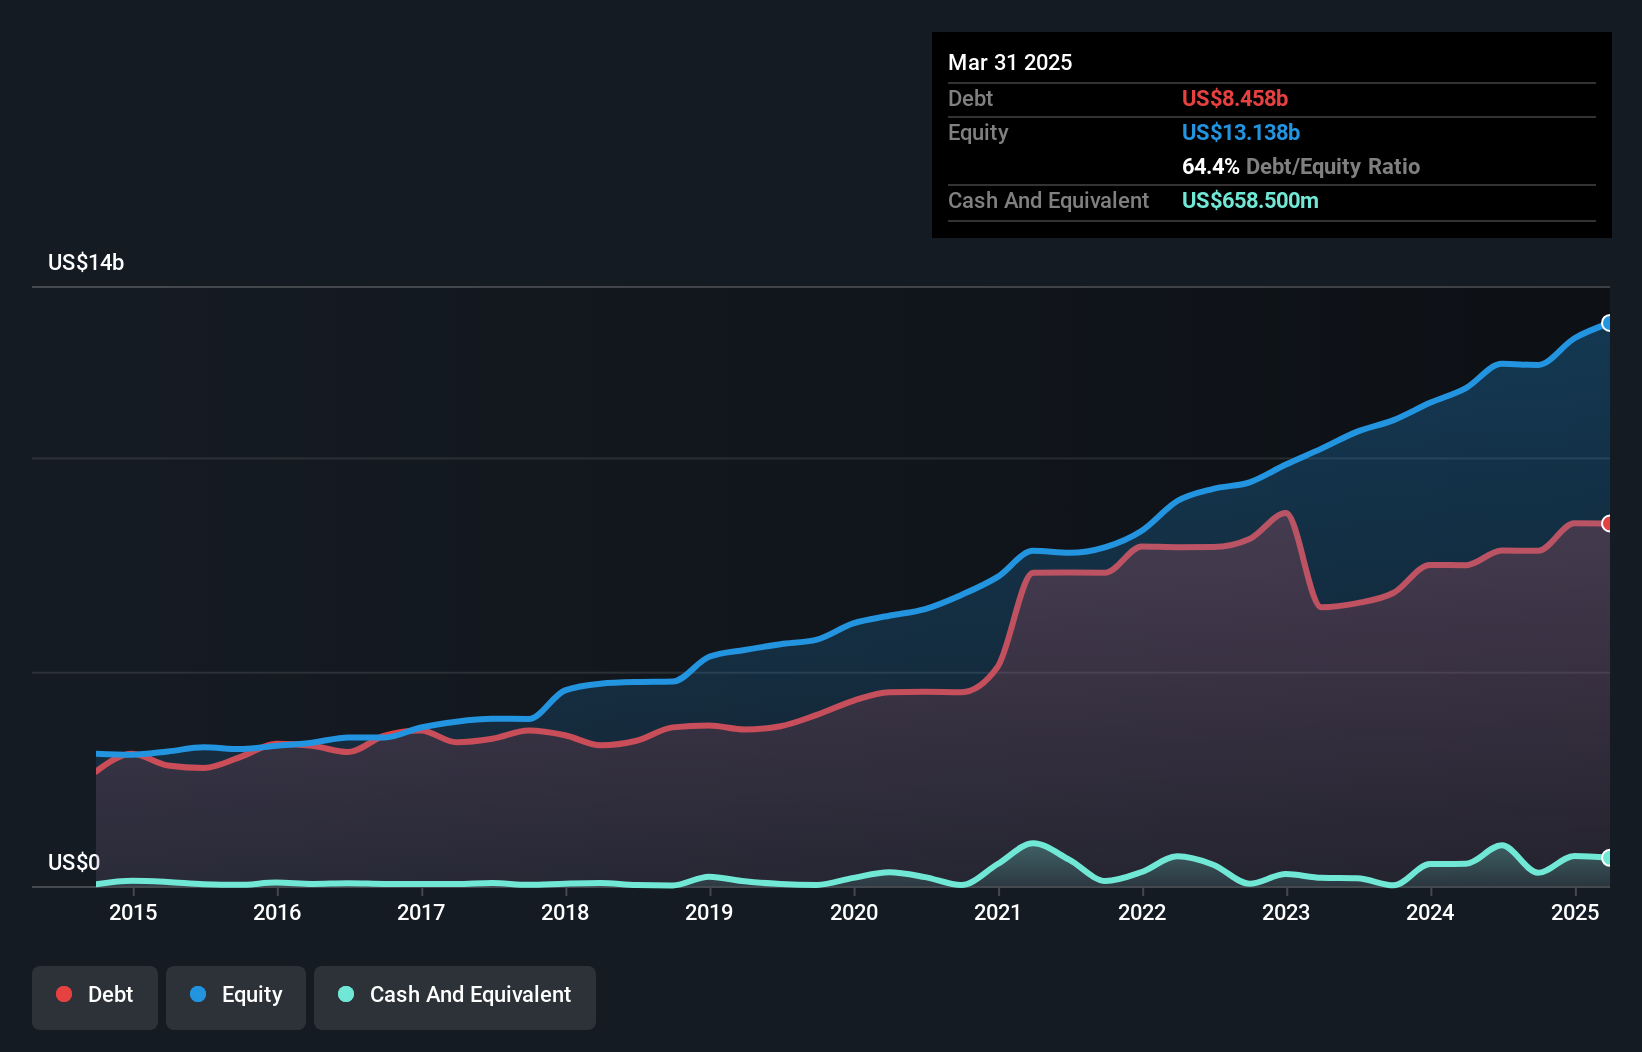1642x1052 pixels.
Task: Select the Equity endpoint marker on the chart
Action: tap(1607, 323)
